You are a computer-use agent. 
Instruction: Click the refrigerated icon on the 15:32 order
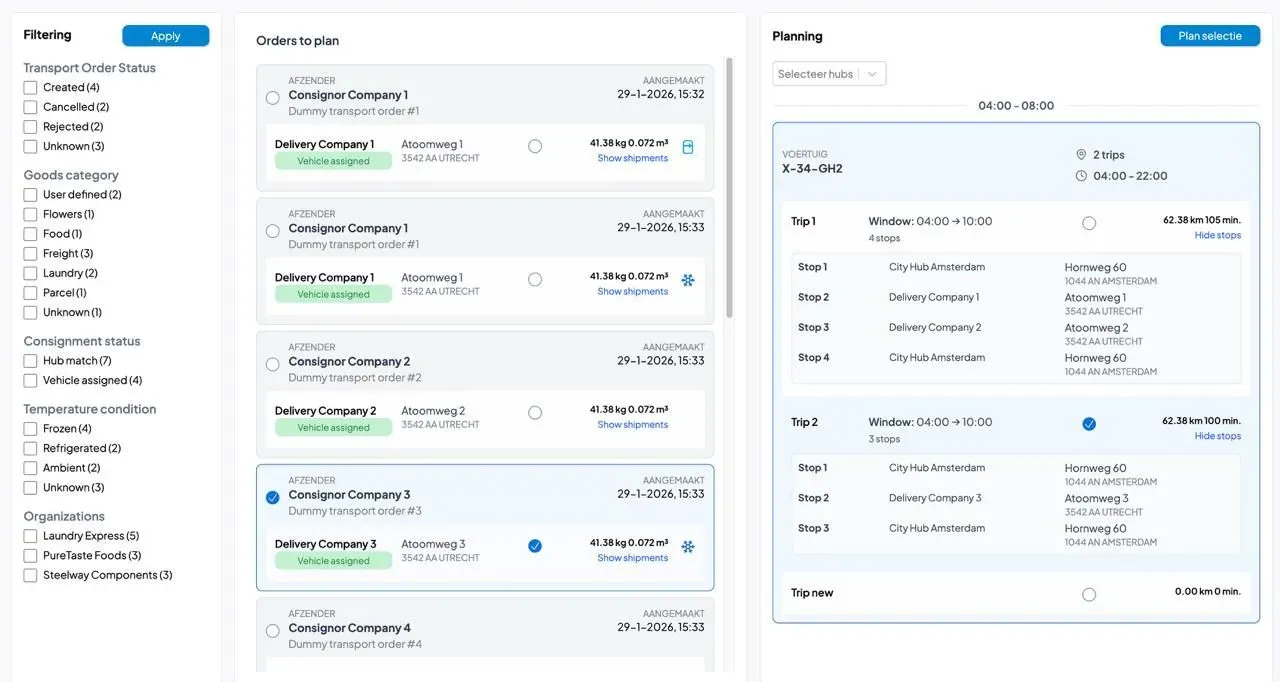click(688, 147)
